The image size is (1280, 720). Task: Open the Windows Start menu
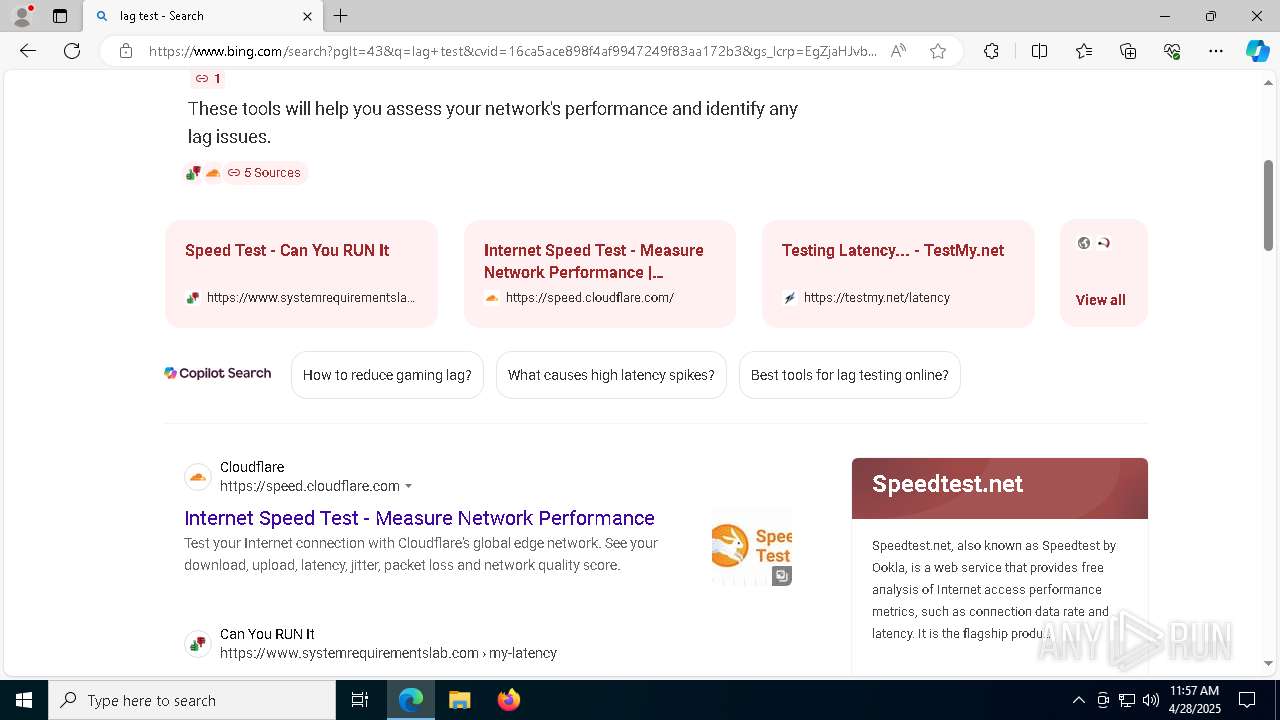pyautogui.click(x=24, y=700)
